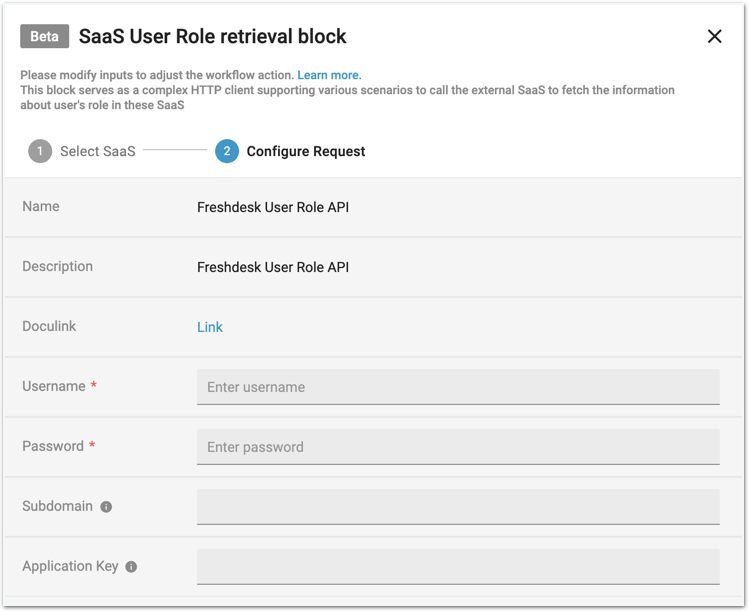Click the dialog title text

(212, 37)
